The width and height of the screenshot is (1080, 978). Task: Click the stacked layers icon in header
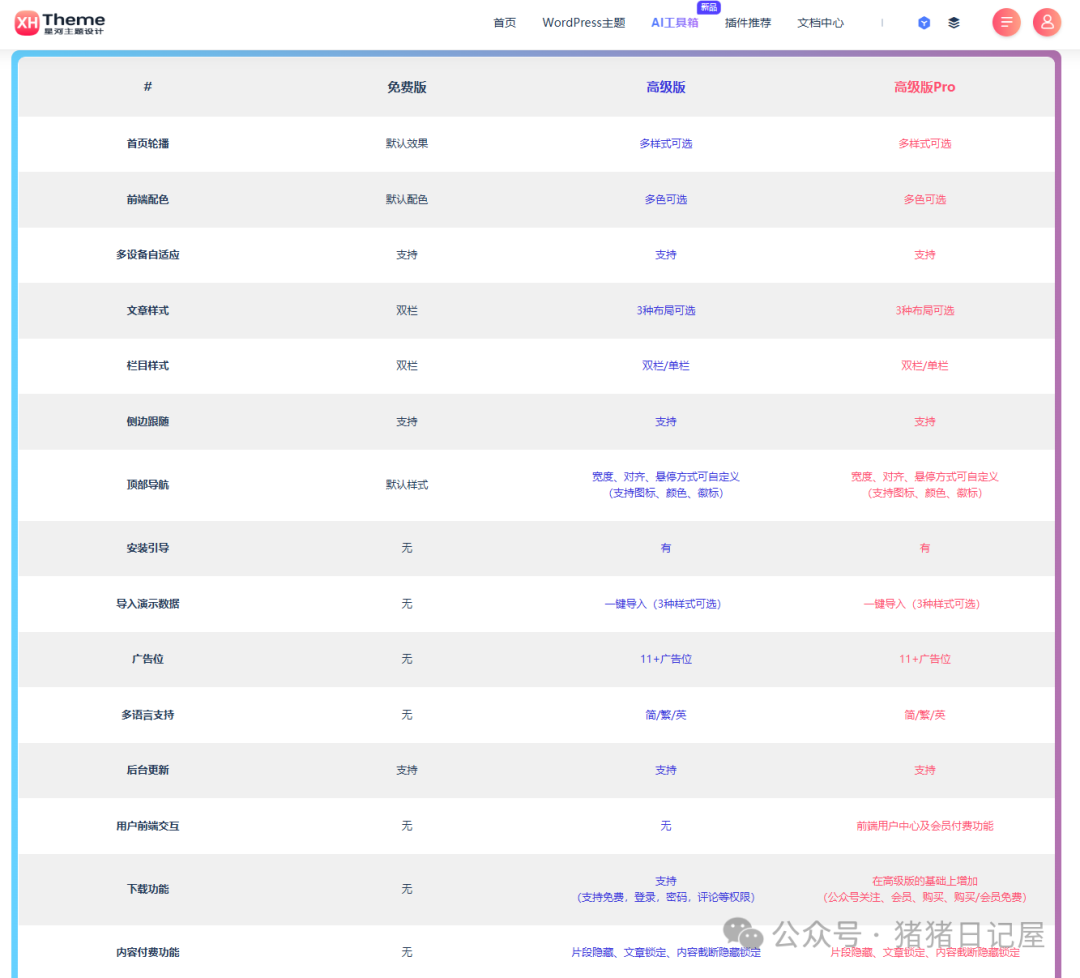(954, 23)
